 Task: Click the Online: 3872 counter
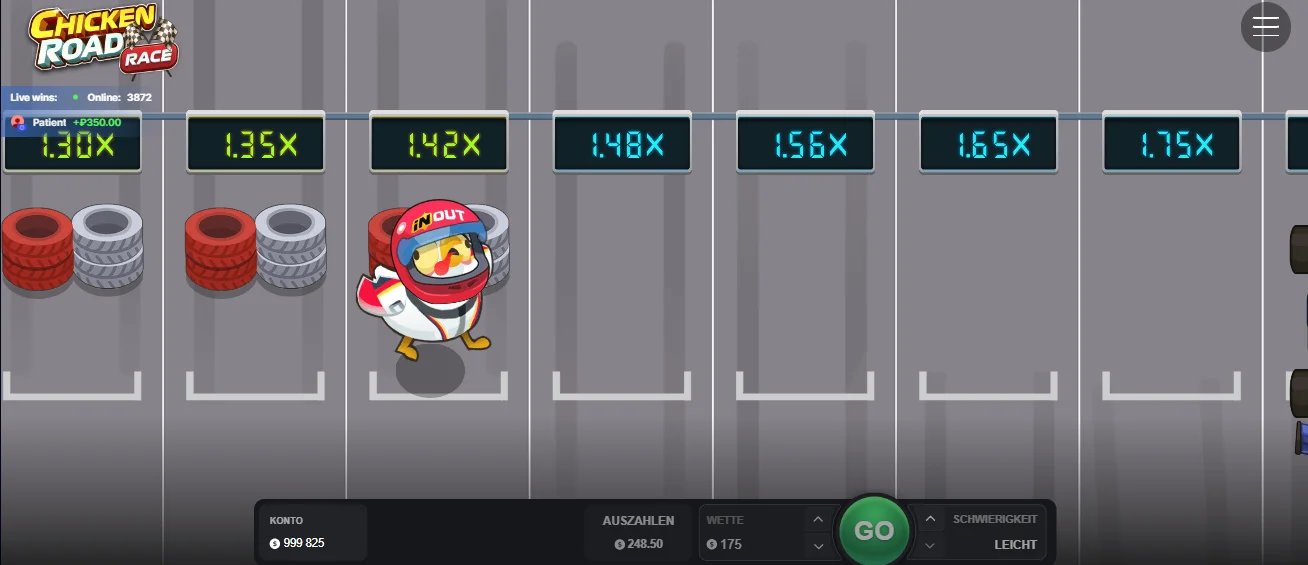pos(119,97)
